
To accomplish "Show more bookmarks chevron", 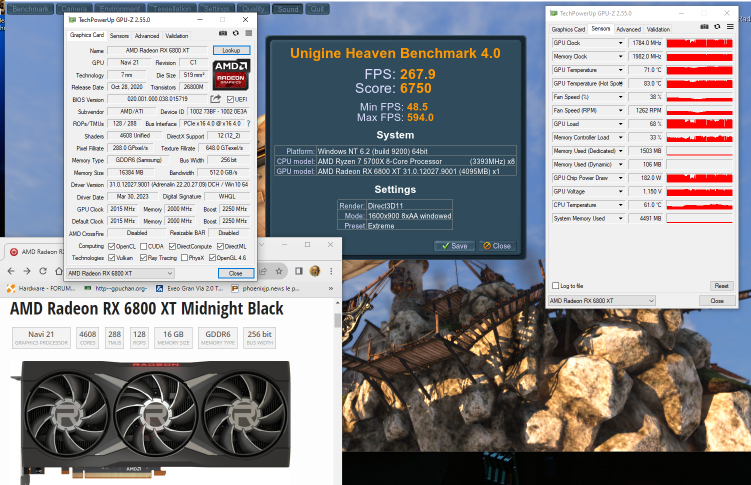I will tap(330, 289).
